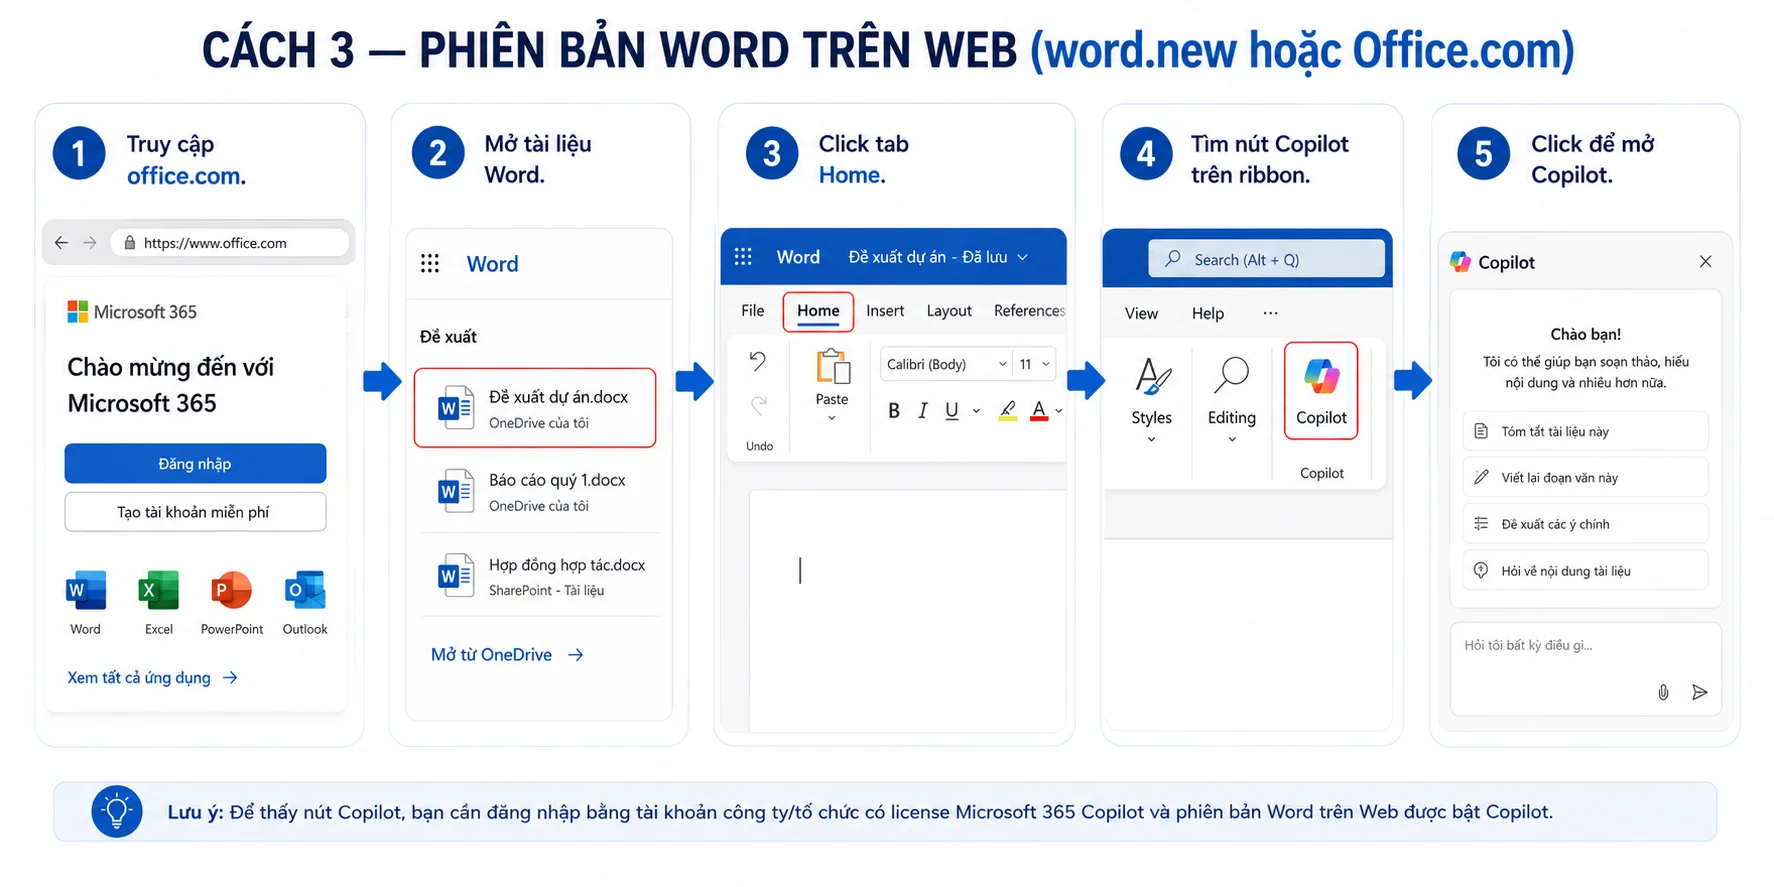
Task: Click the Microsoft 365 logo
Action: pyautogui.click(x=77, y=312)
